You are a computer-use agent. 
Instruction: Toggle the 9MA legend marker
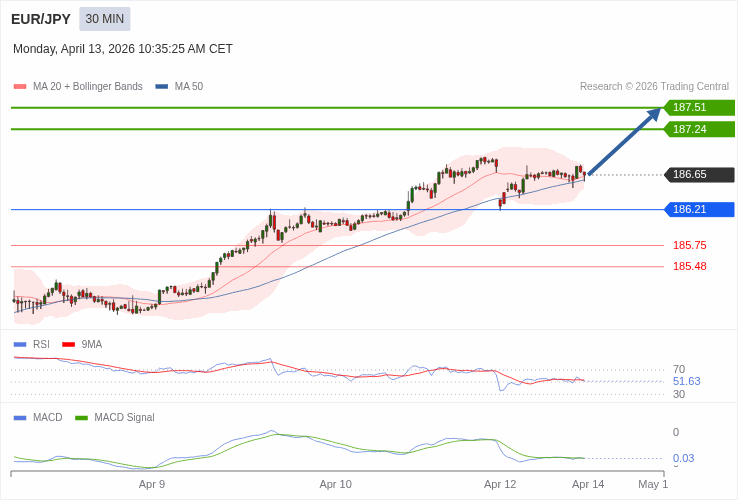pos(68,344)
